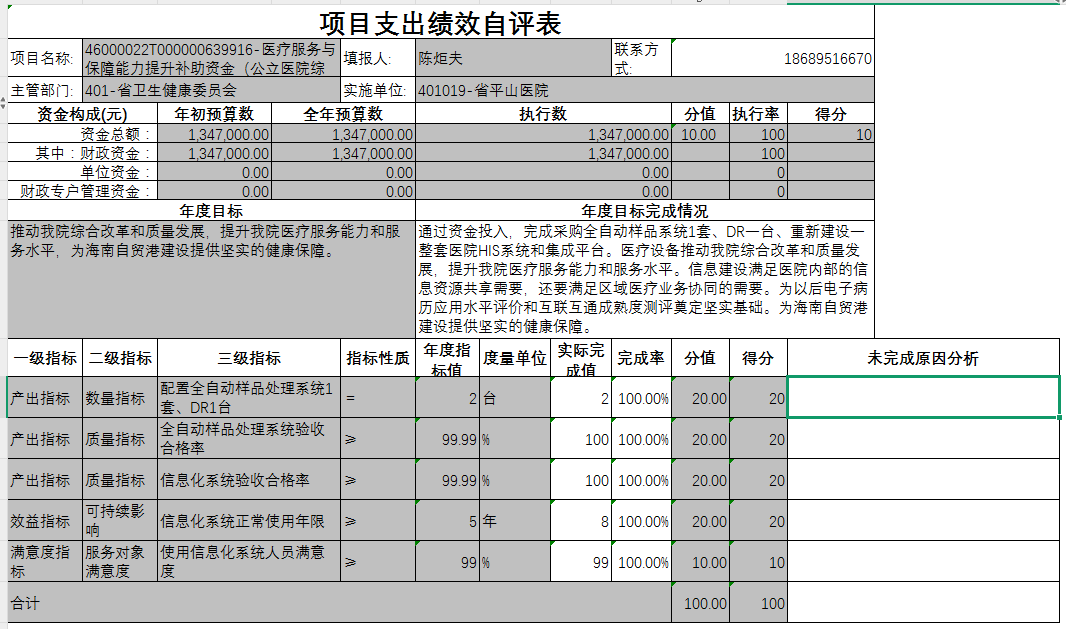The height and width of the screenshot is (629, 1066).
Task: Select the 合计 label cell
Action: (339, 603)
